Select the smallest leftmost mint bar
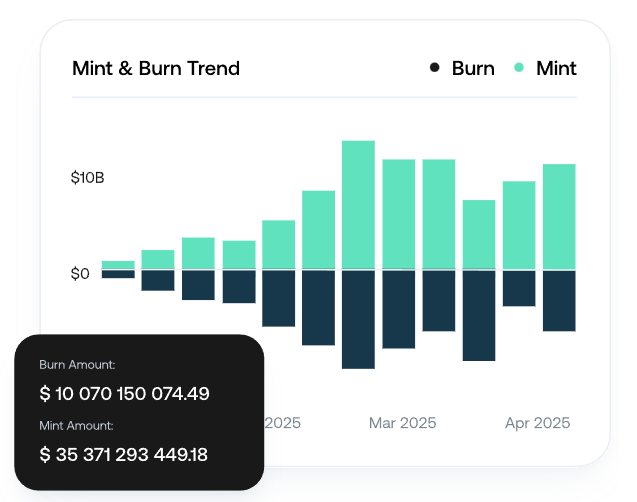 pyautogui.click(x=118, y=265)
